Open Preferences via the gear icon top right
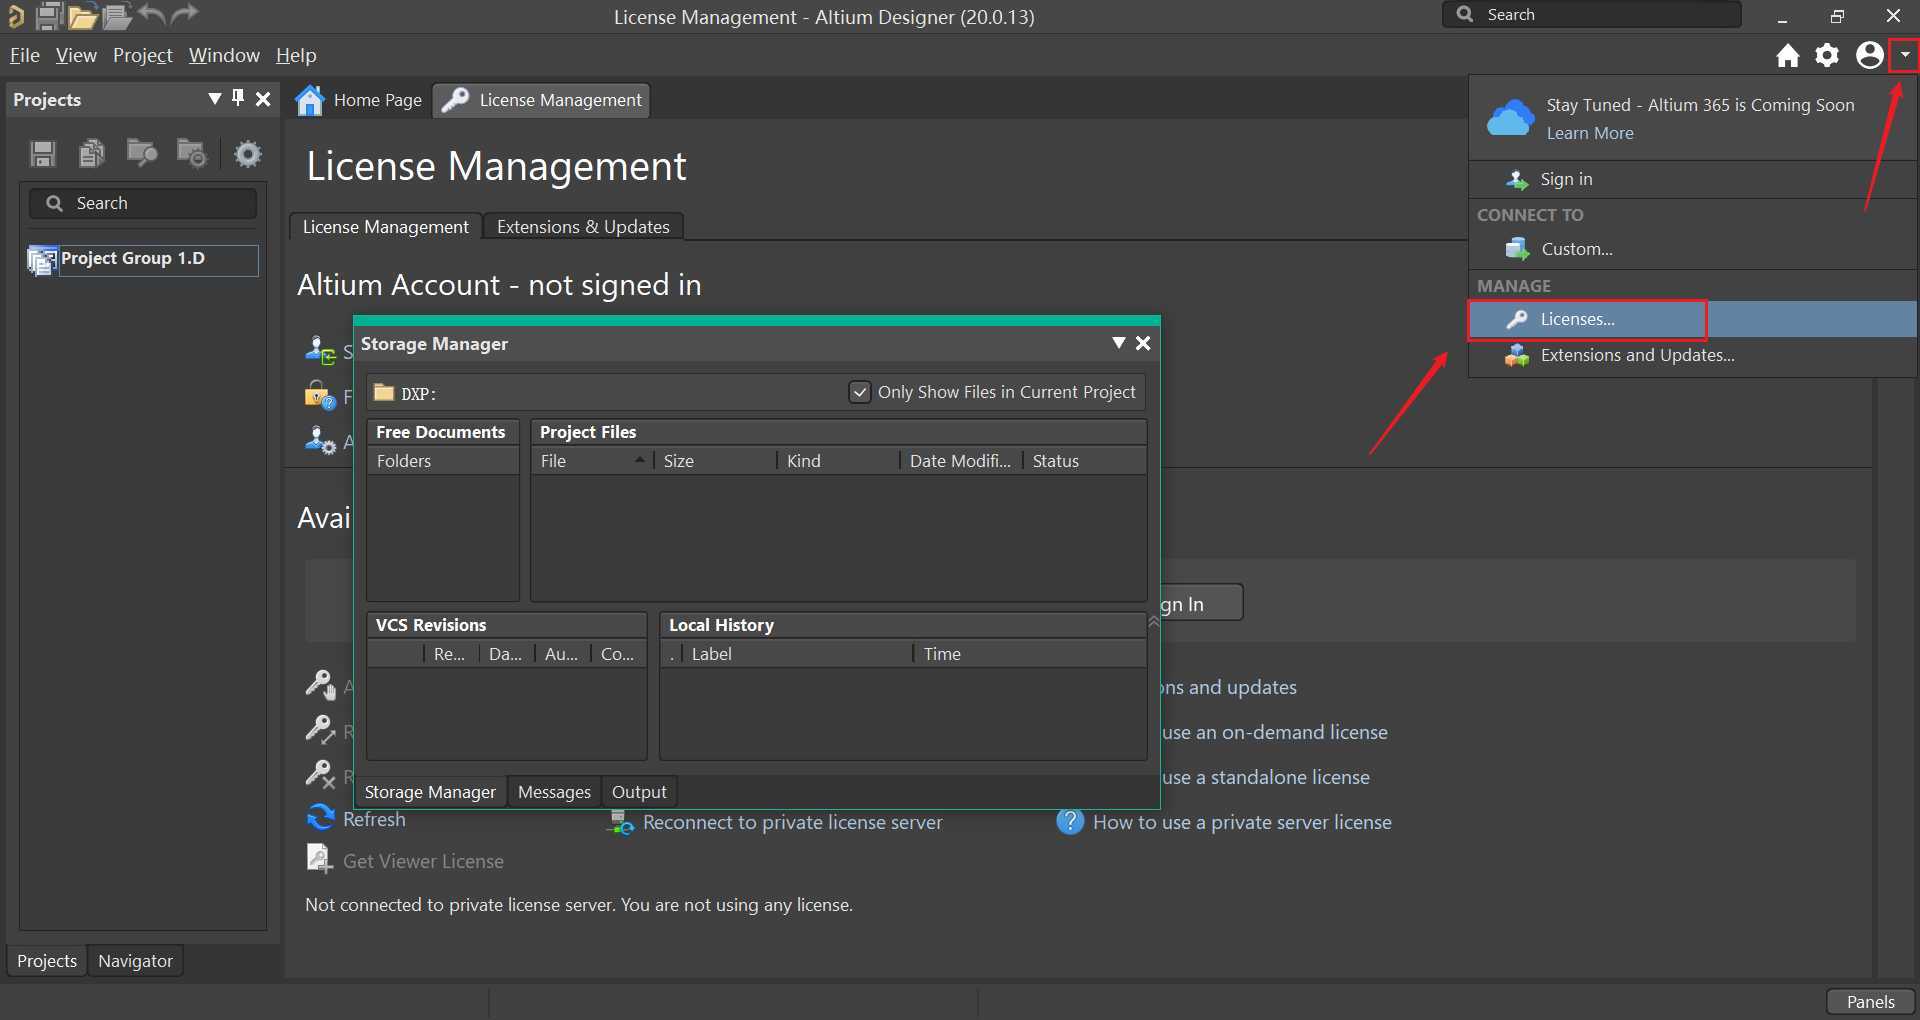The height and width of the screenshot is (1020, 1920). [1827, 55]
